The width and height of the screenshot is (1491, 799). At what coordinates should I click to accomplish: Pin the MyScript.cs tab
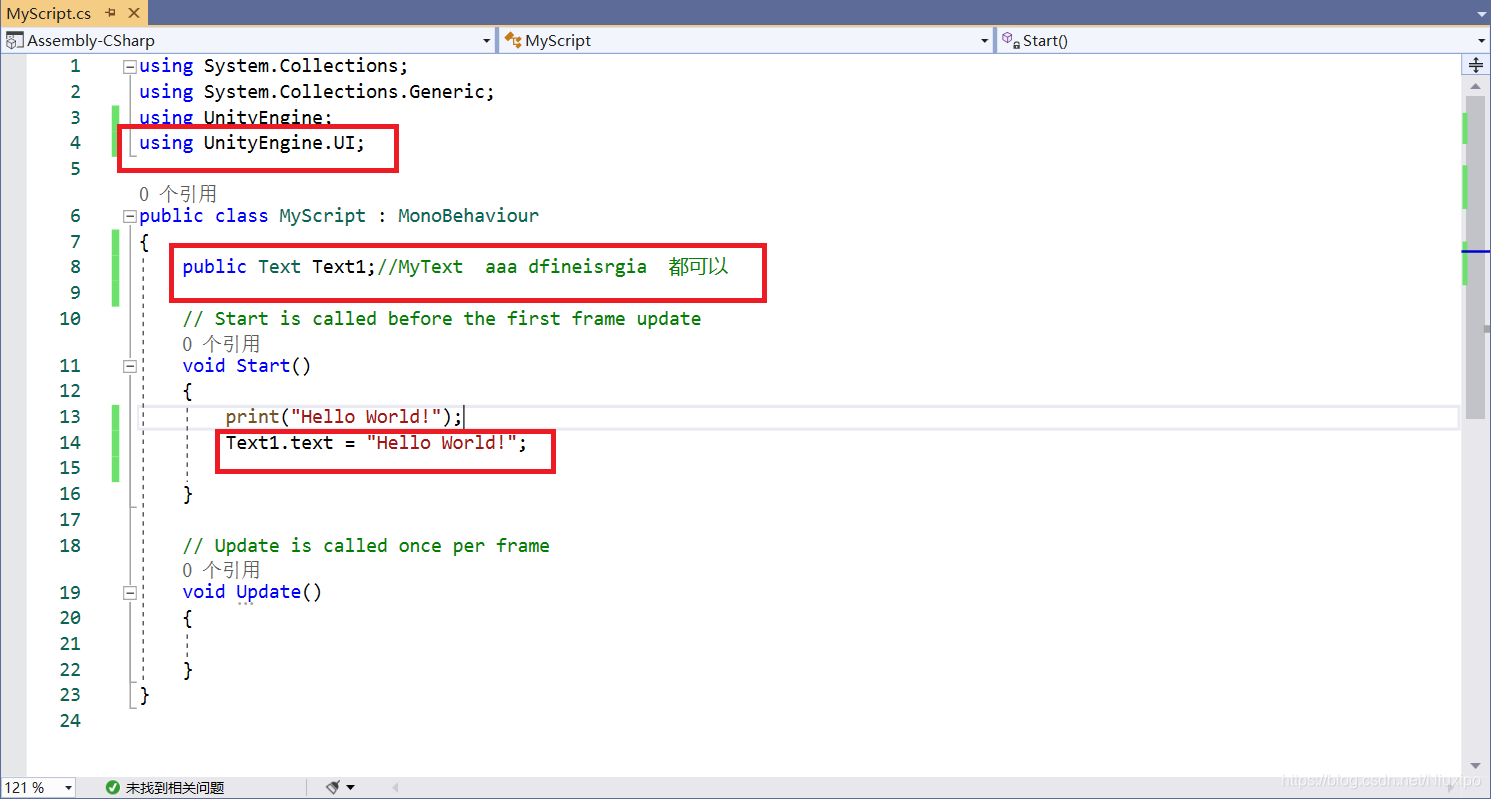click(110, 14)
